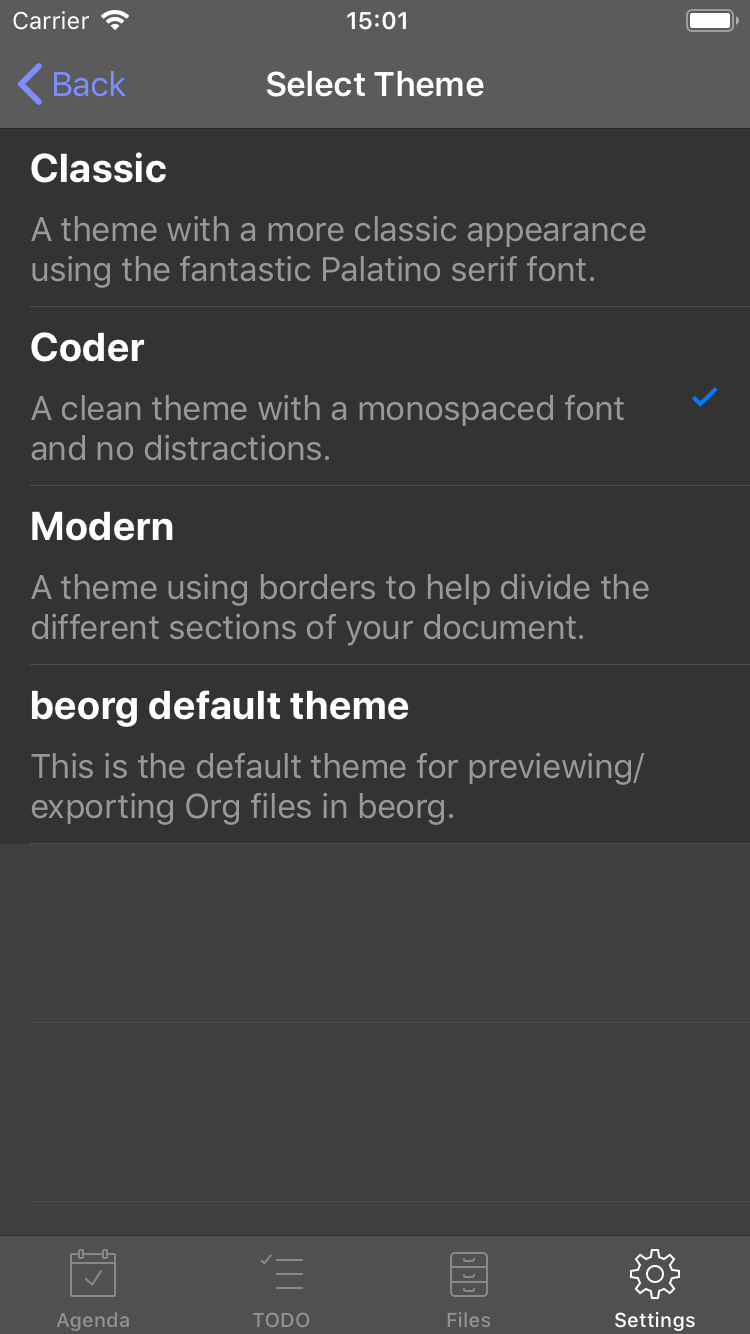Tap the Back button text
The image size is (750, 1334).
[x=89, y=84]
